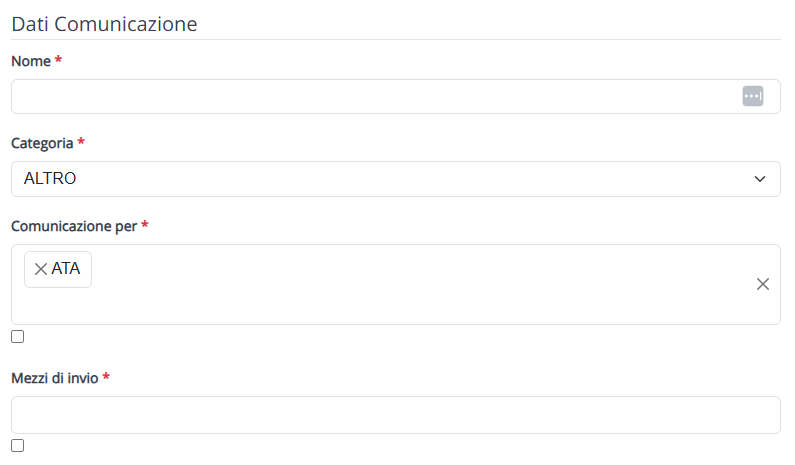Image resolution: width=795 pixels, height=465 pixels.
Task: Open the Categoria dropdown showing ALTRO
Action: point(395,179)
